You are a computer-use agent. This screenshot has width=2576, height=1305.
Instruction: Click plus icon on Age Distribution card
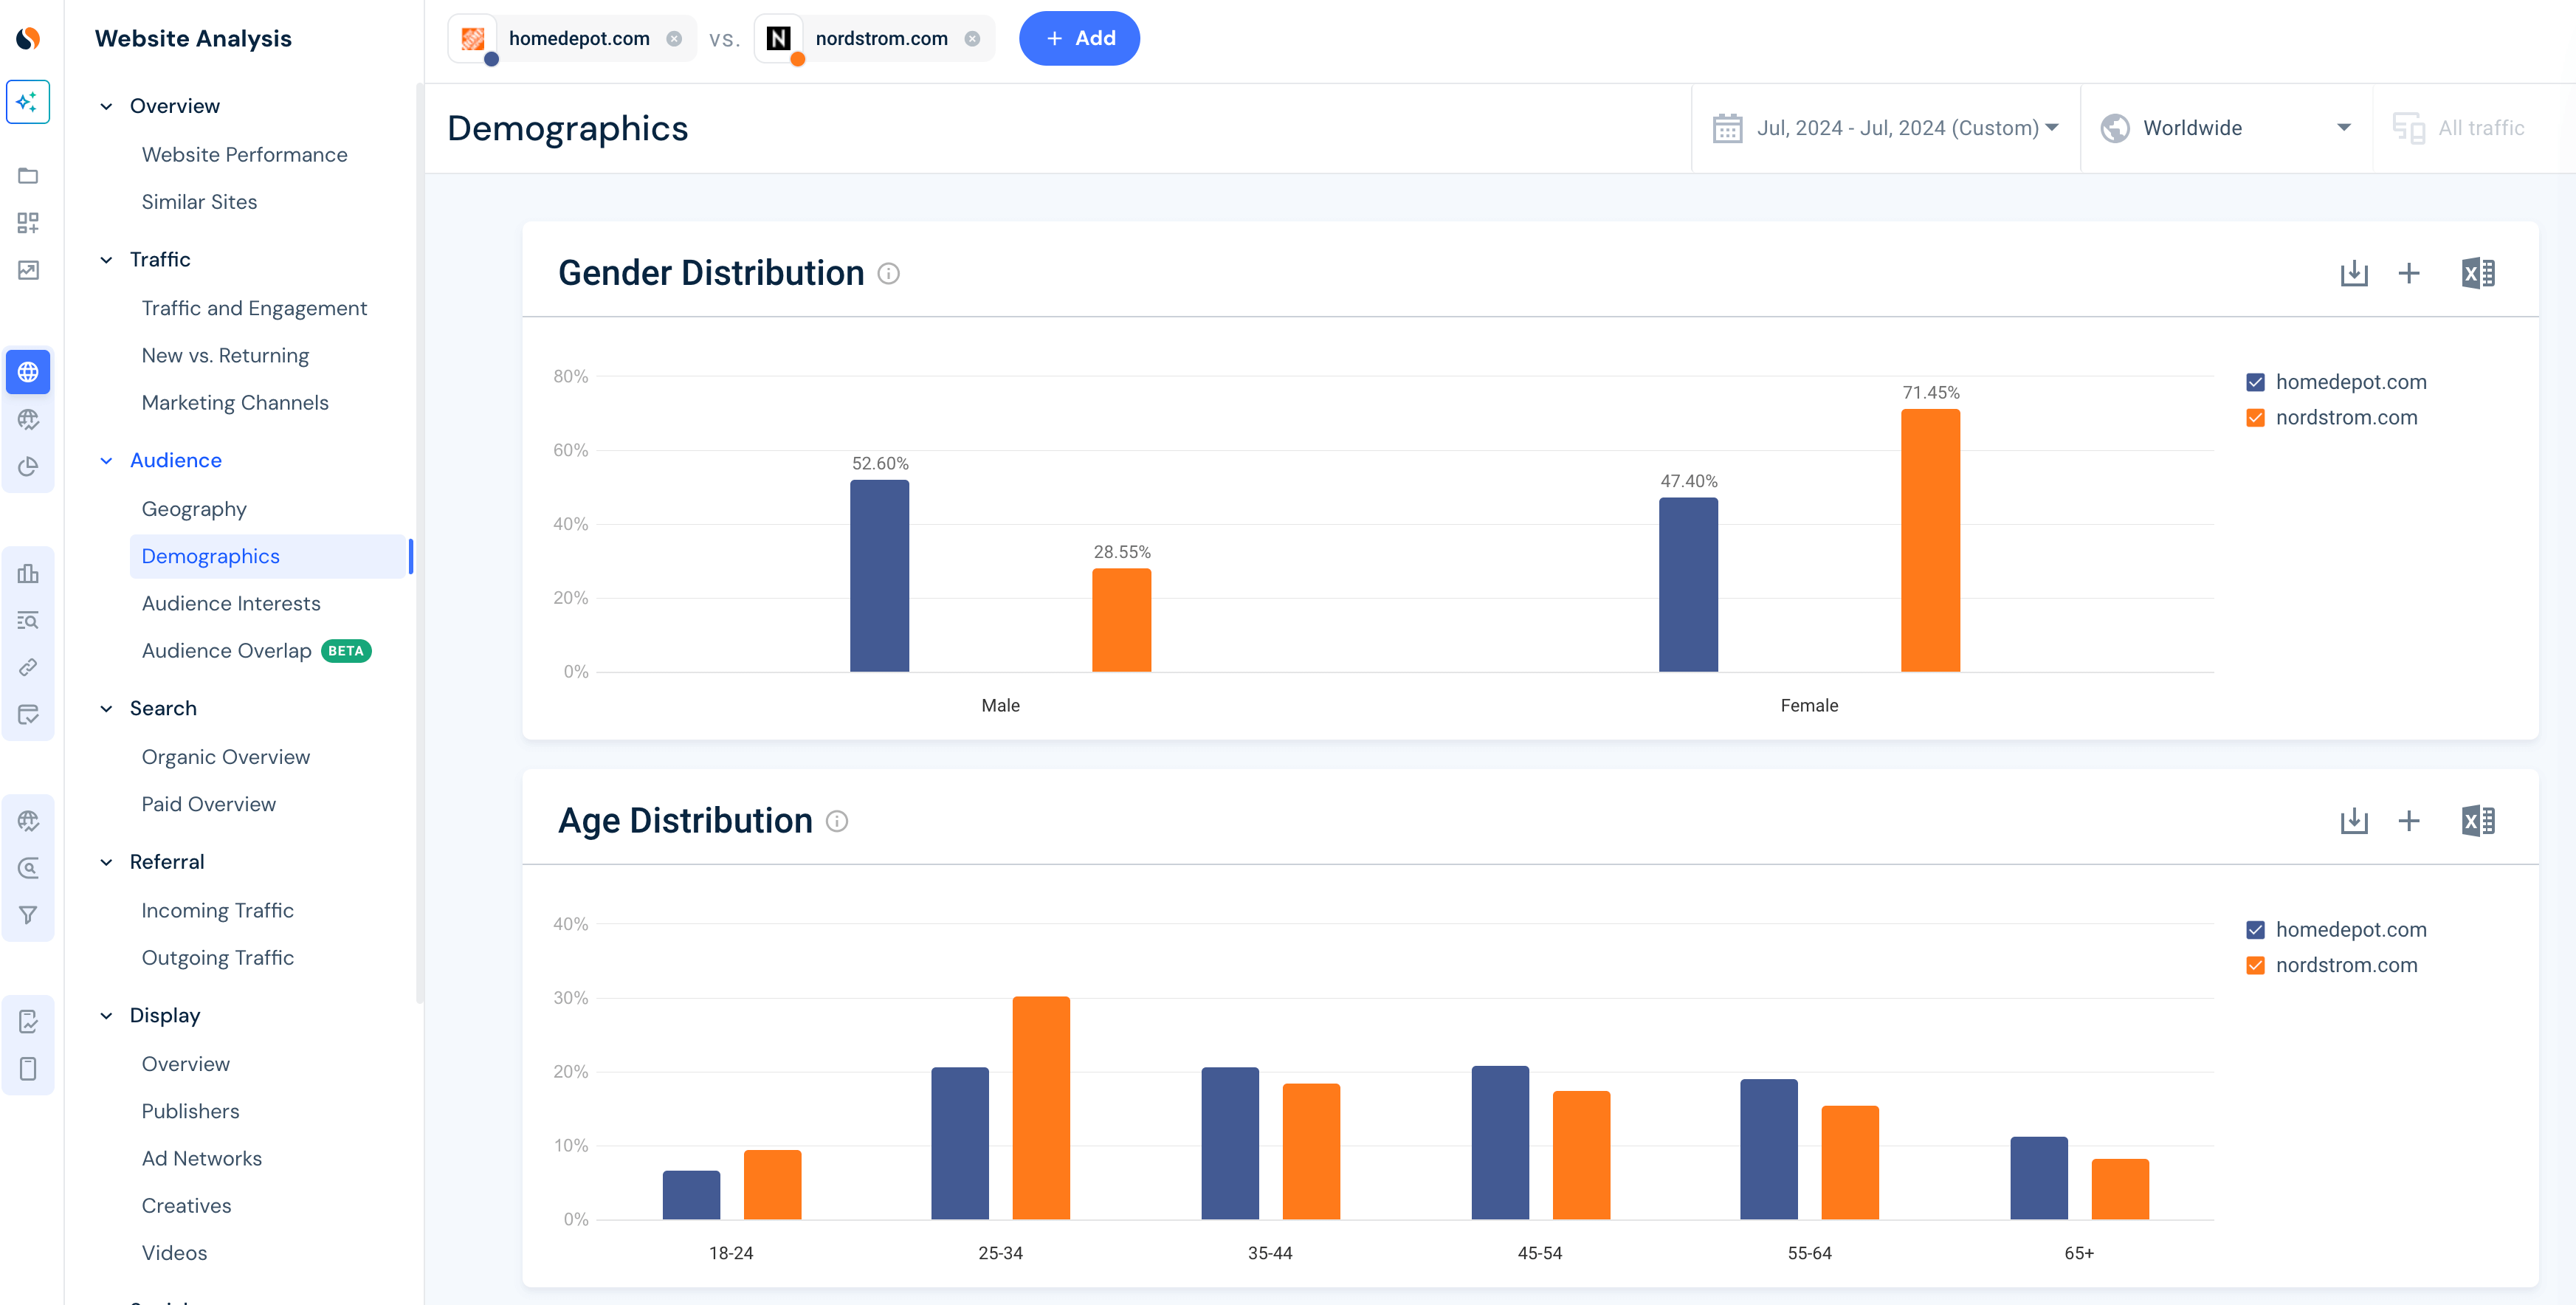coord(2408,821)
